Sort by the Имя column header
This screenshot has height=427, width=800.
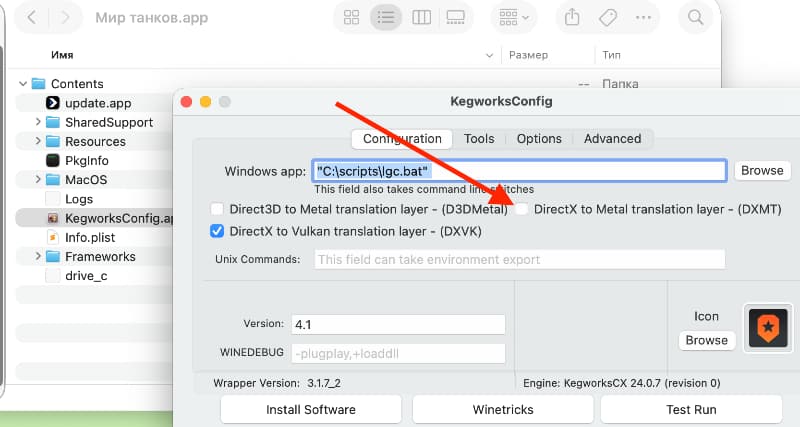[x=62, y=55]
